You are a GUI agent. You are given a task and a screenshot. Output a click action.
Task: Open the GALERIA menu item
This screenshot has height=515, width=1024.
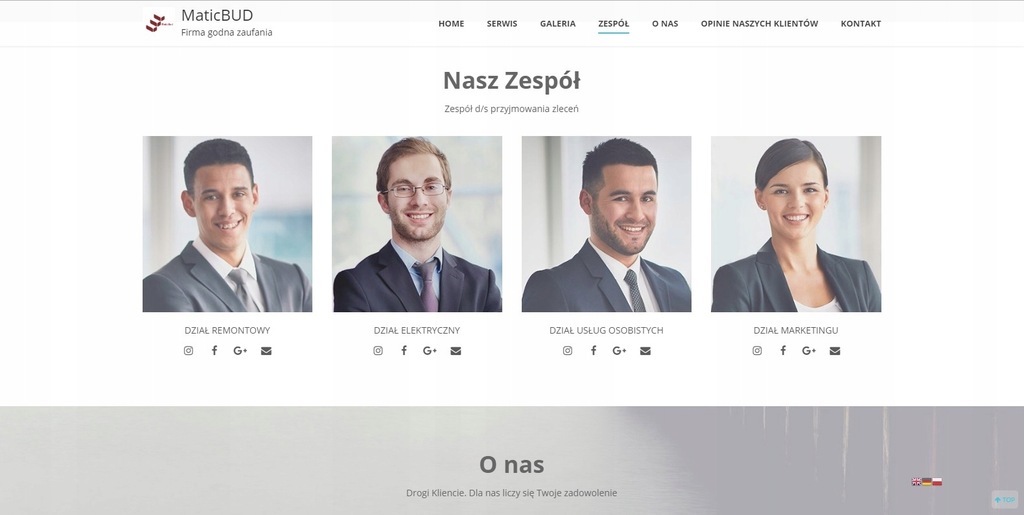point(558,23)
